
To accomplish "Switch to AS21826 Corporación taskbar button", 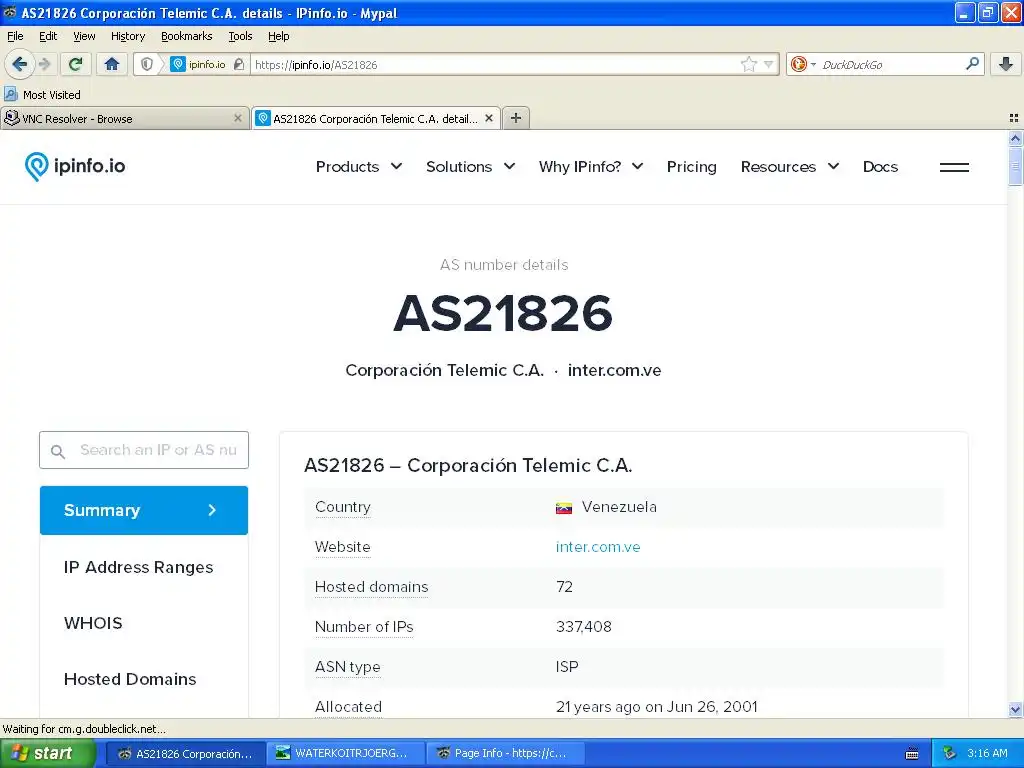I will point(185,753).
